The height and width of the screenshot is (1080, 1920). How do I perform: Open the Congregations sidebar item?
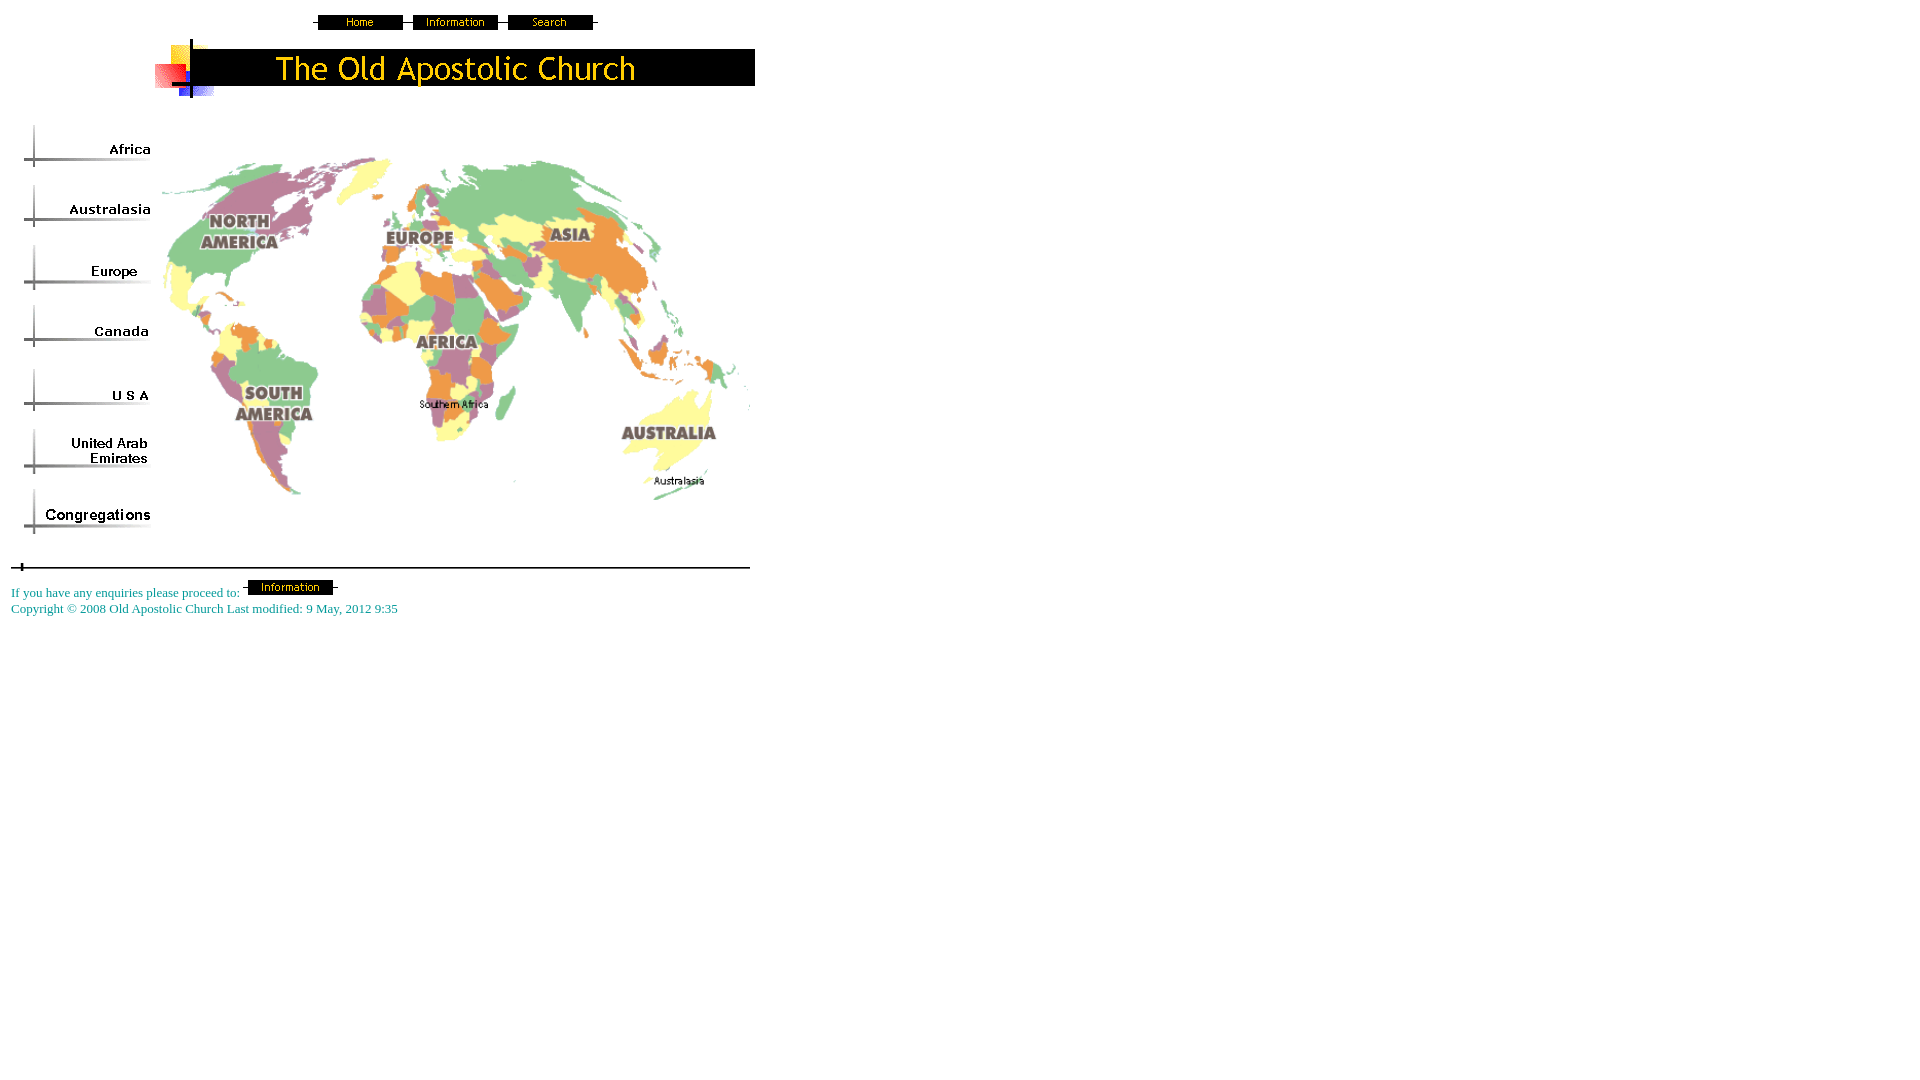pyautogui.click(x=88, y=512)
